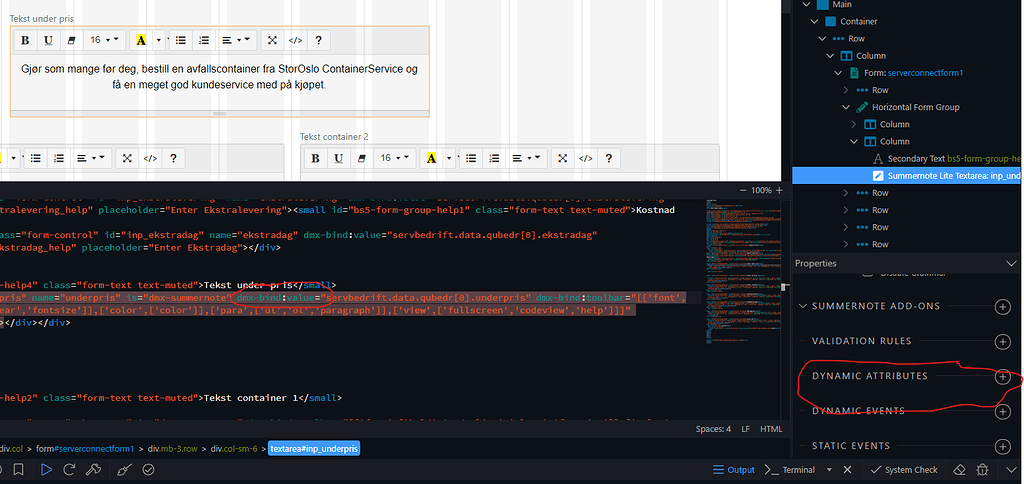Viewport: 1024px width, 484px height.
Task: Select Secondary Text node in the tree
Action: (x=946, y=158)
